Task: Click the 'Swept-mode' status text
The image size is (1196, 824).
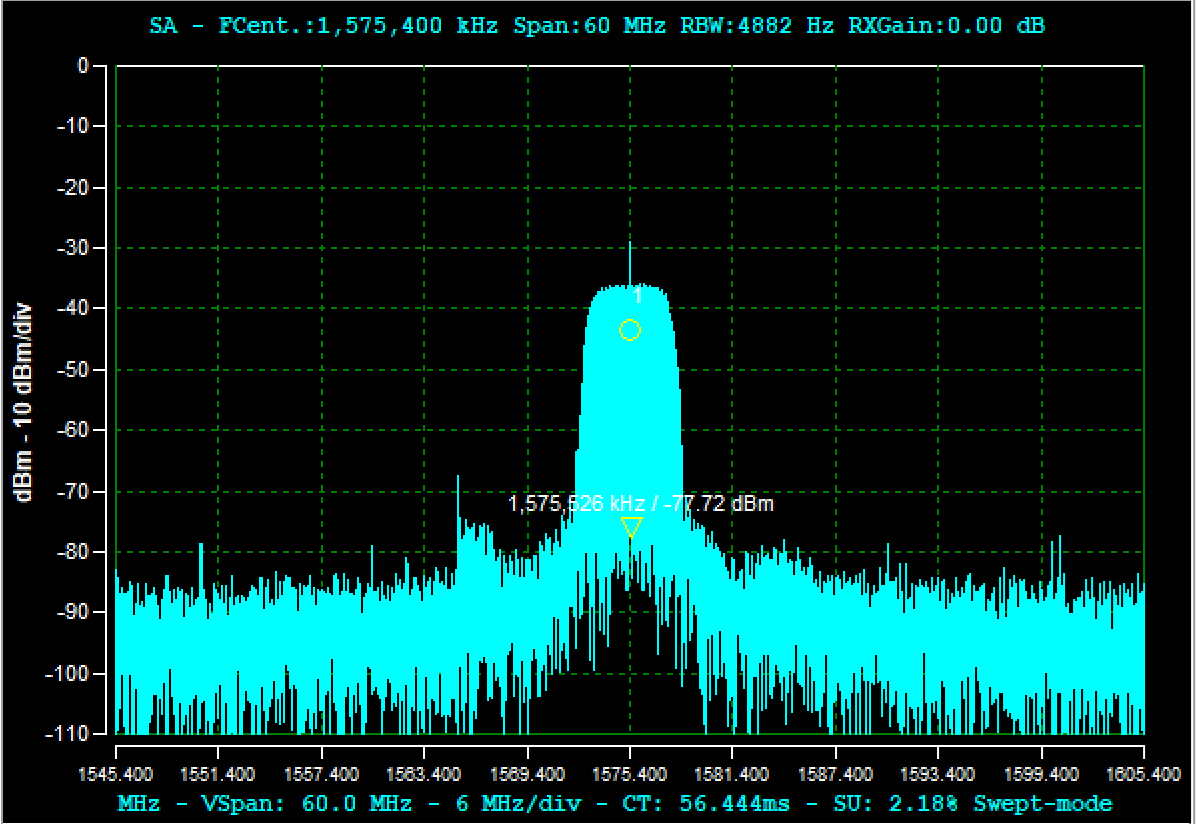Action: tap(1043, 803)
